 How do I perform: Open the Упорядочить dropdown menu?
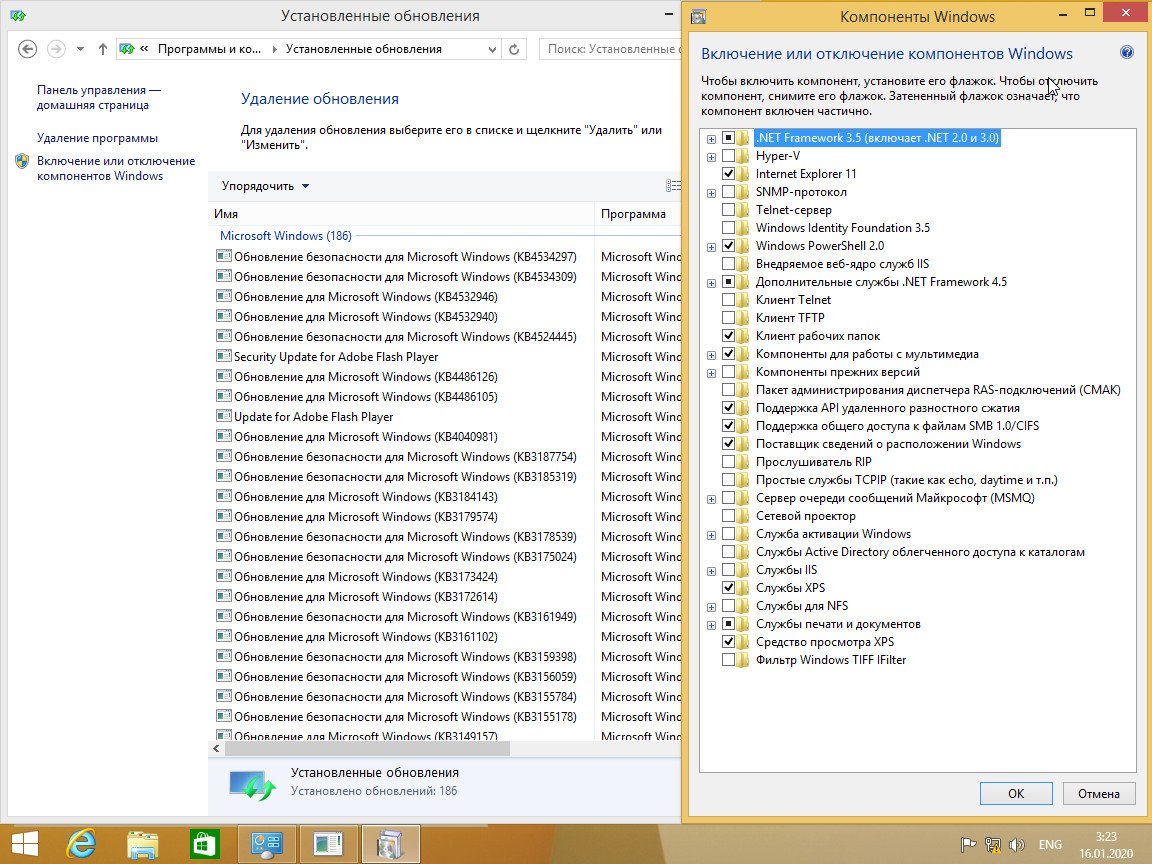click(x=265, y=186)
